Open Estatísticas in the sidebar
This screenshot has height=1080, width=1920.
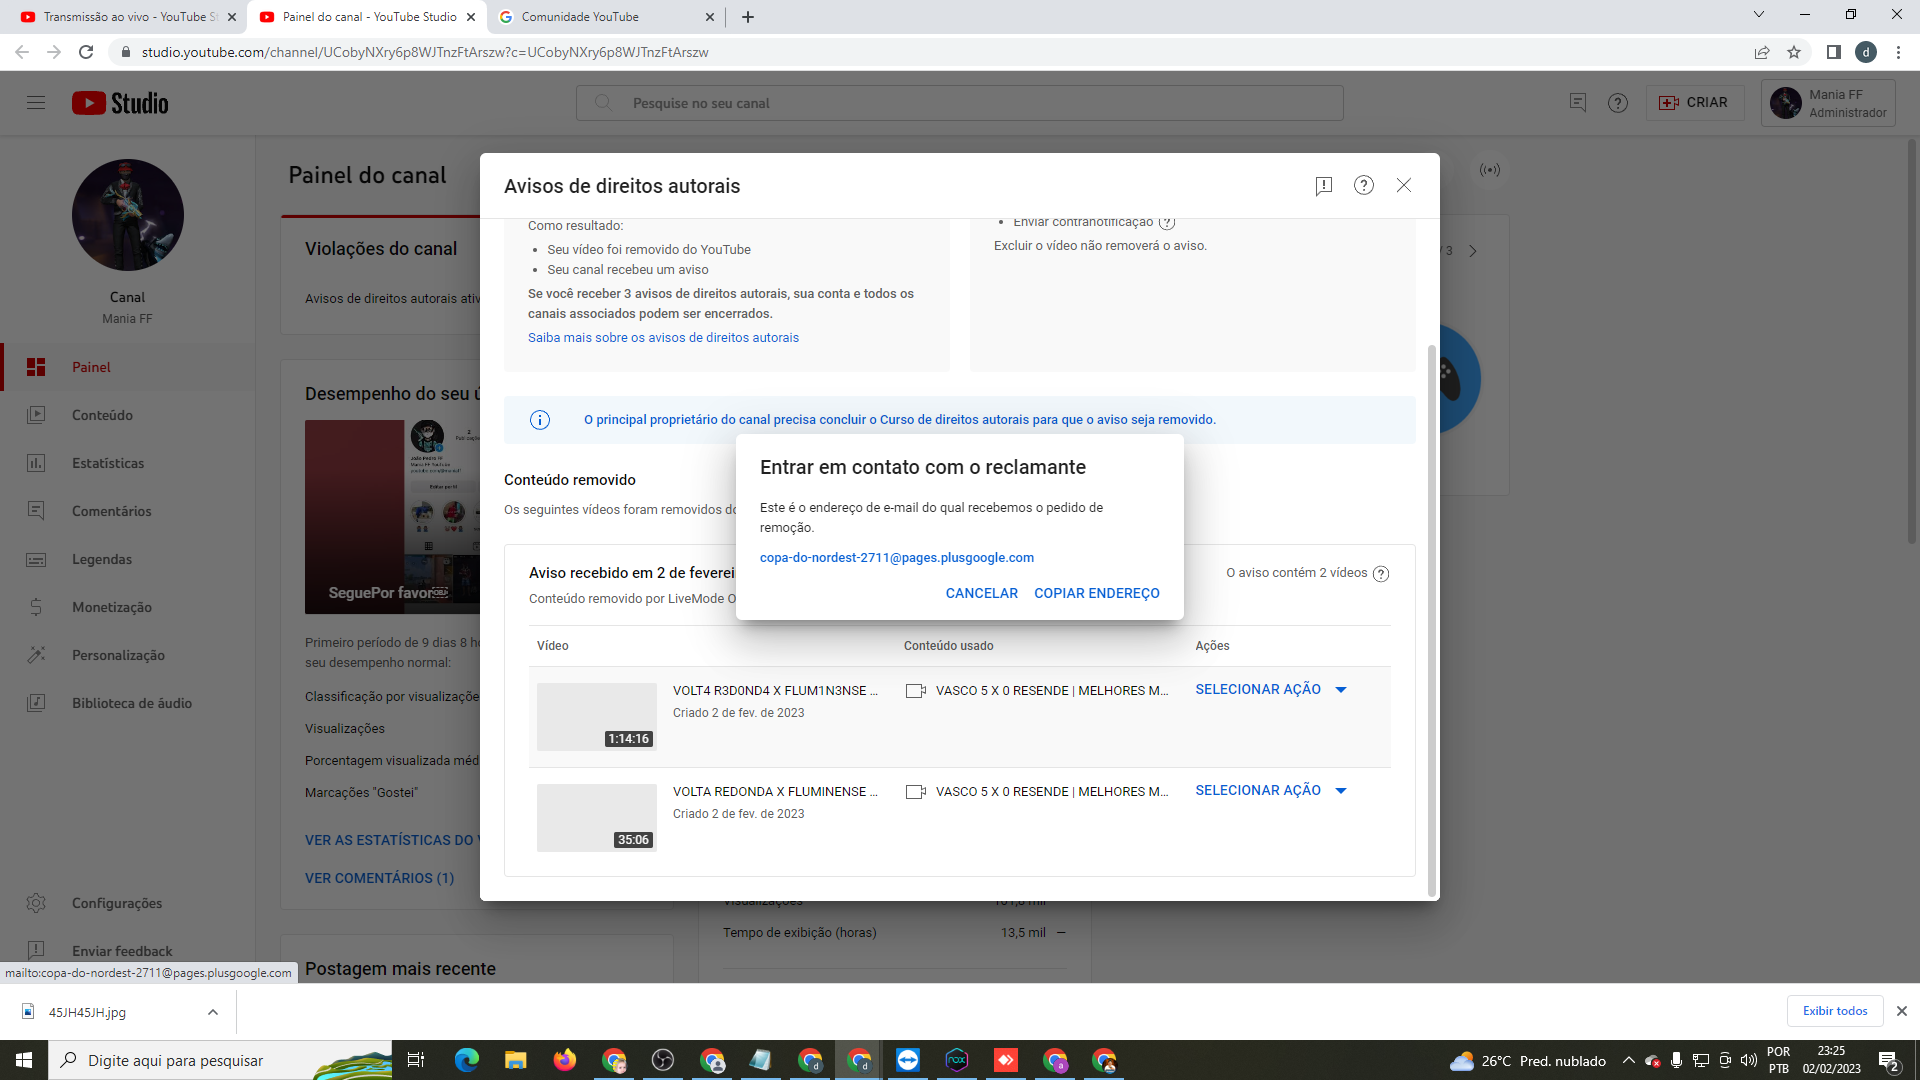click(127, 463)
